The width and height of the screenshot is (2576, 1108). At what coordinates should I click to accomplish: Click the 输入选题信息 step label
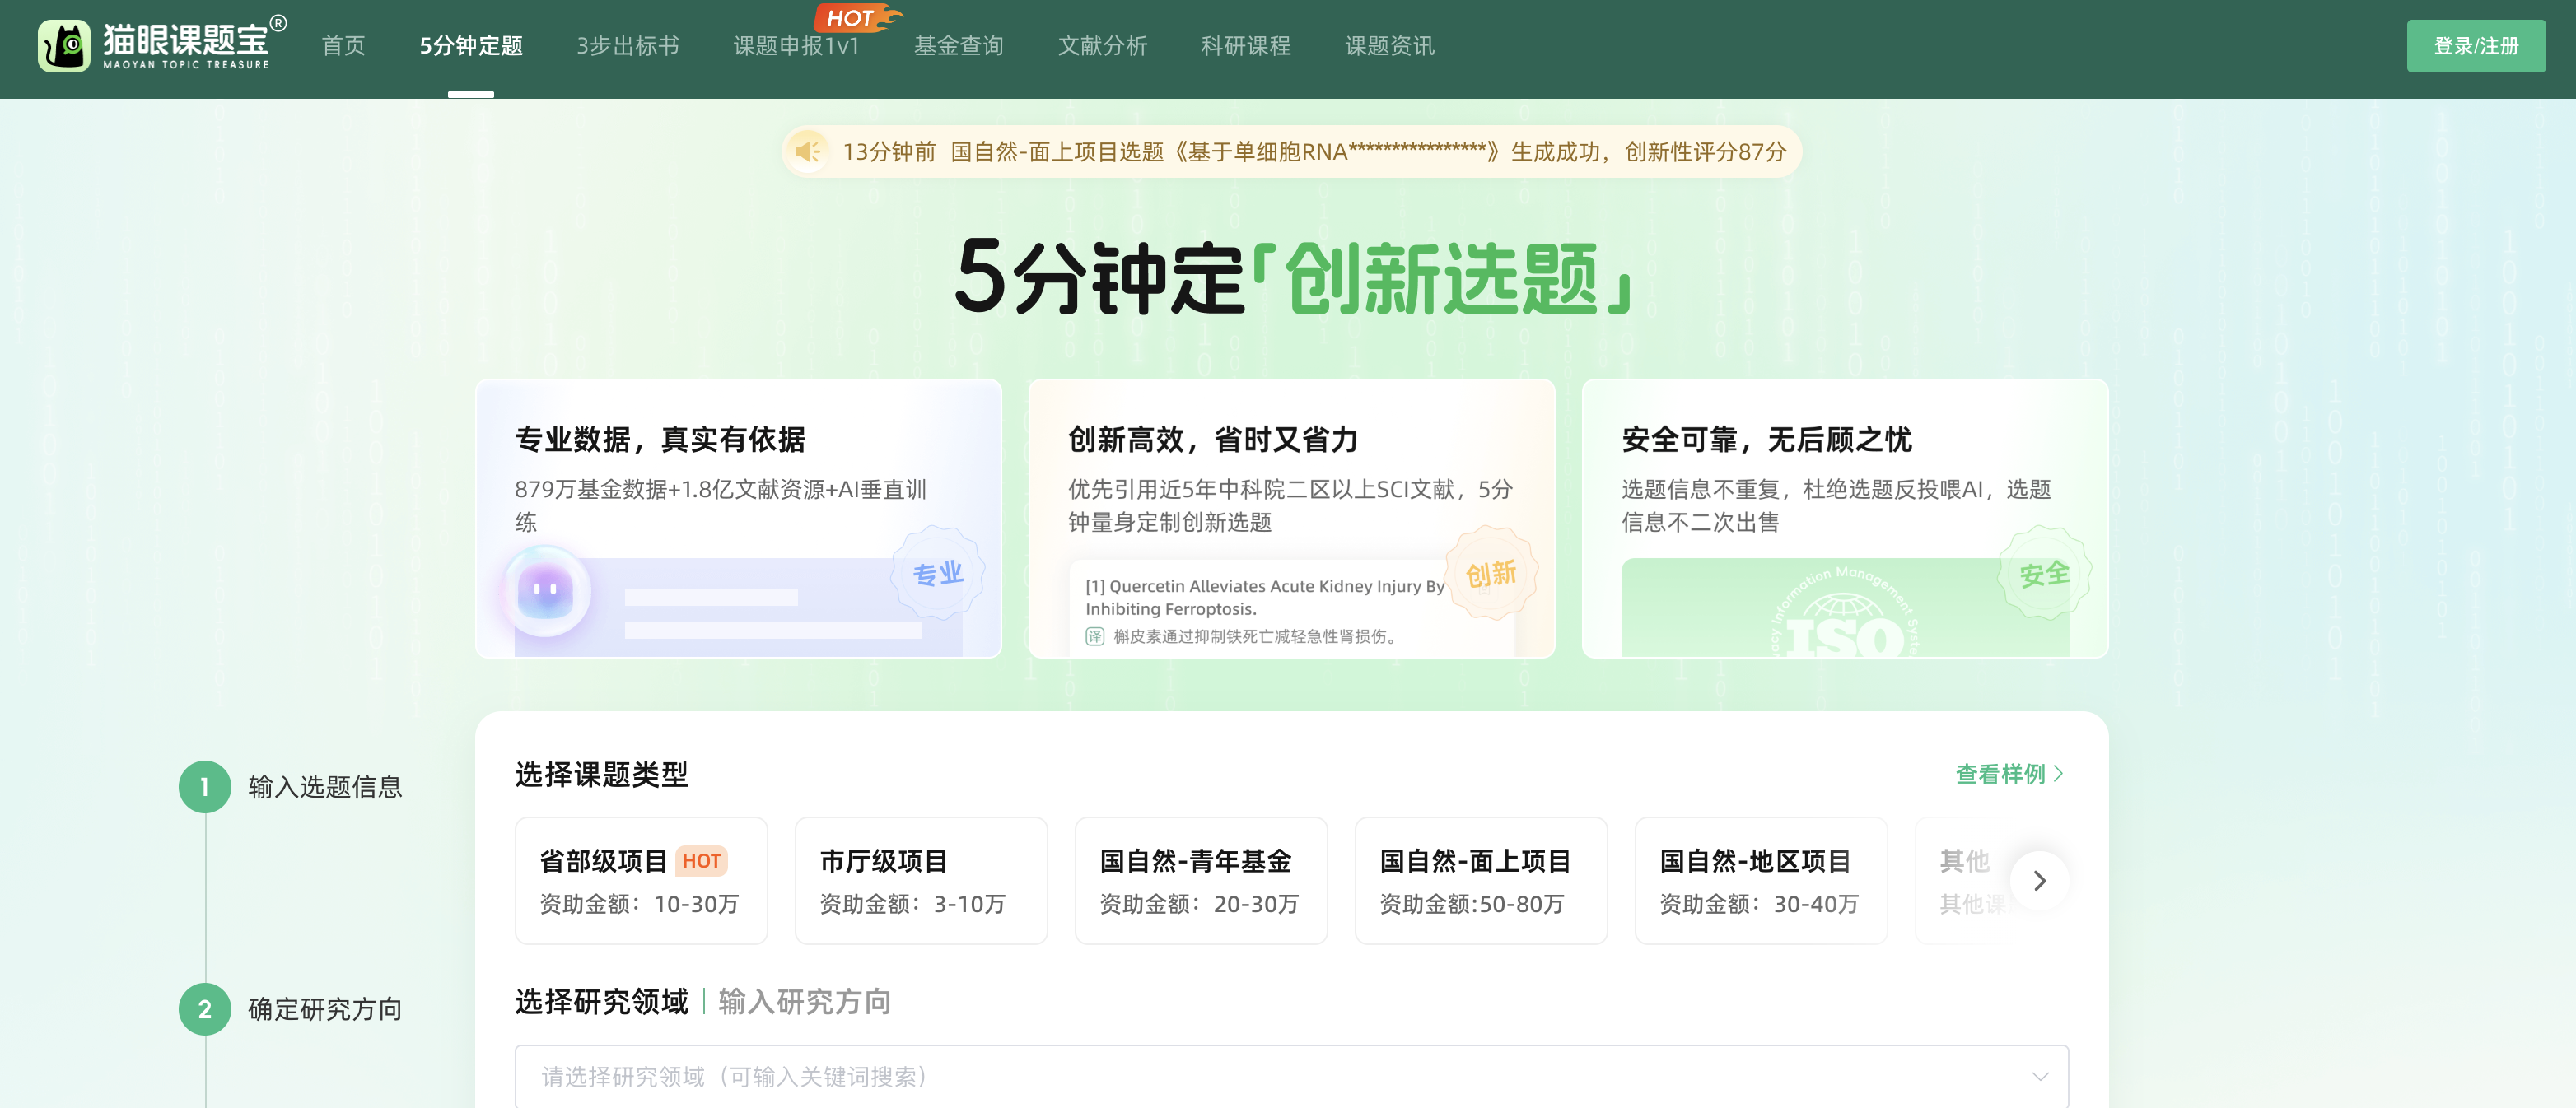pyautogui.click(x=325, y=787)
